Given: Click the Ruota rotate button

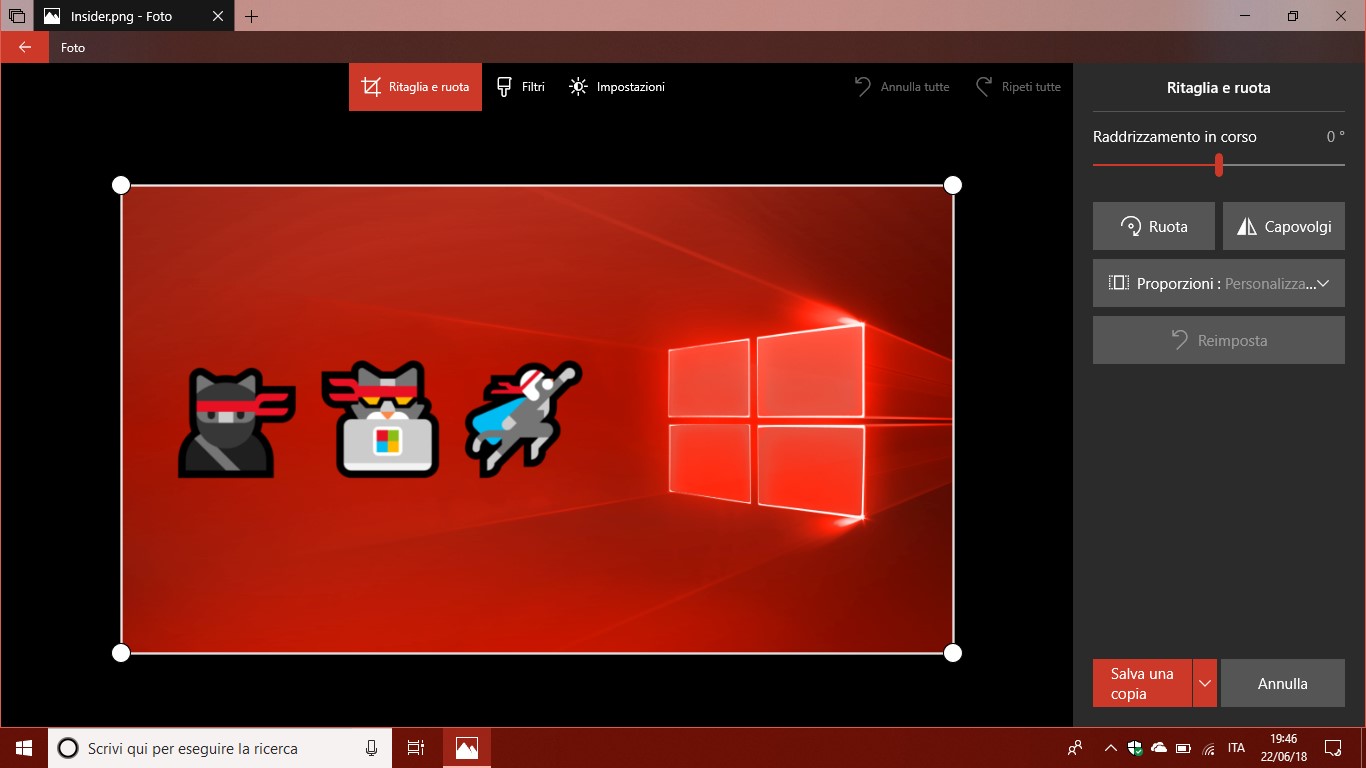Looking at the screenshot, I should pyautogui.click(x=1154, y=226).
